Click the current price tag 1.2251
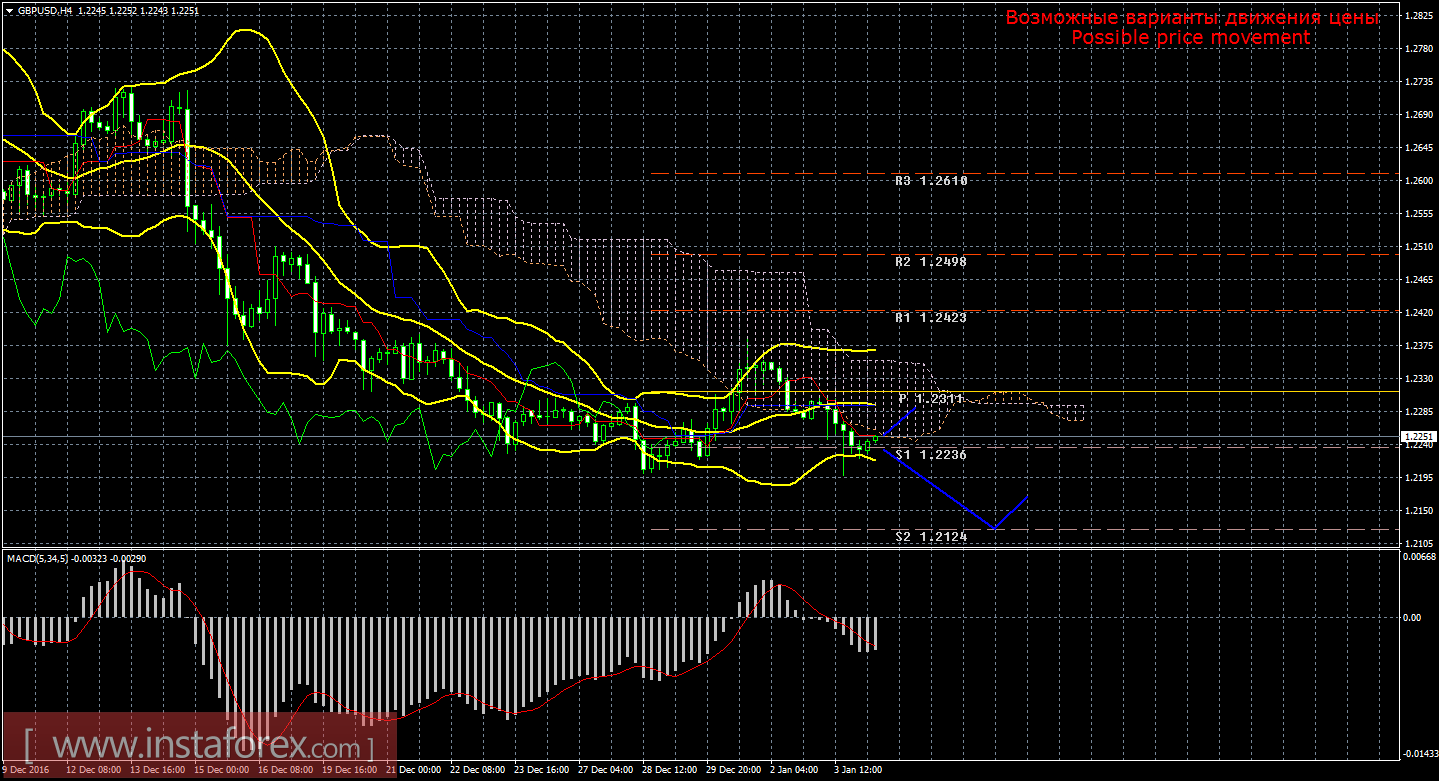The height and width of the screenshot is (781, 1439). coord(1418,437)
